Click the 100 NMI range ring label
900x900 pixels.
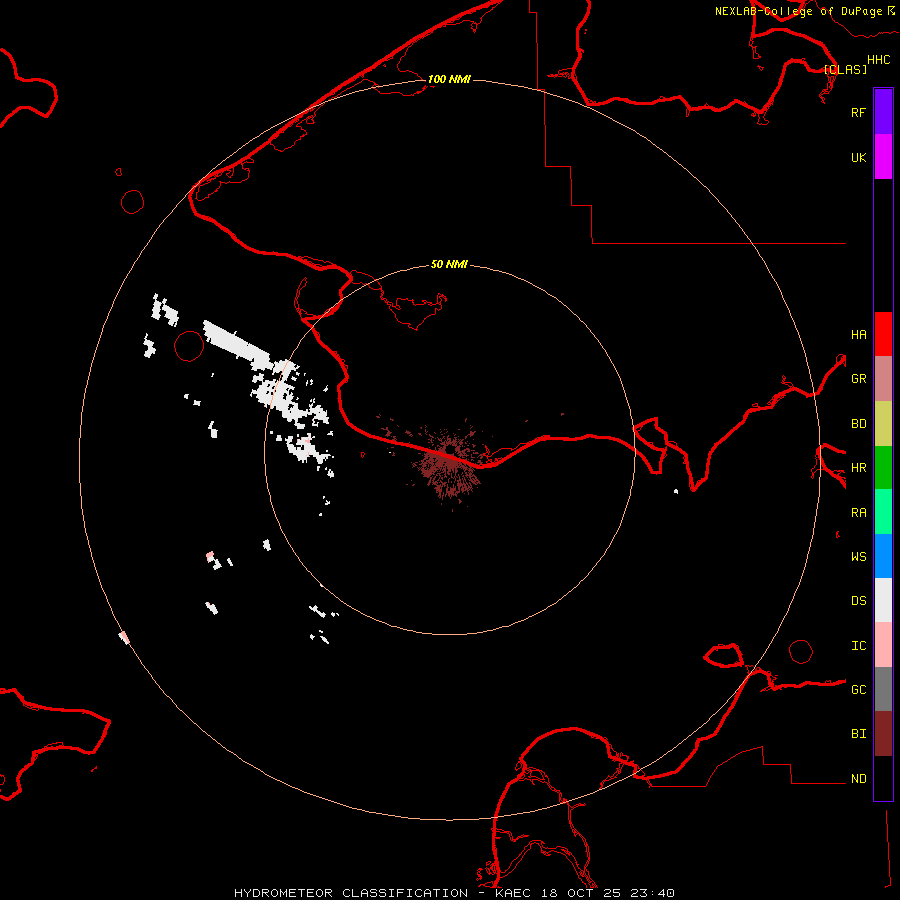tap(449, 79)
